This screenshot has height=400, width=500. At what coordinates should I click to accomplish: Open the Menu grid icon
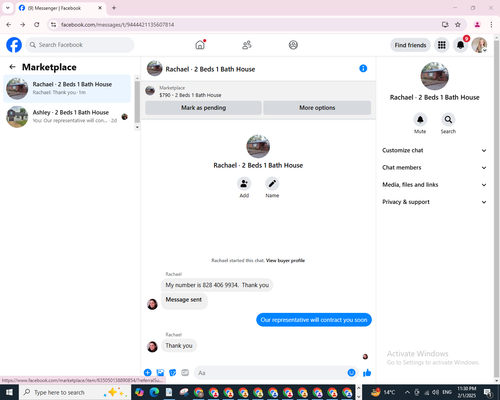point(442,45)
